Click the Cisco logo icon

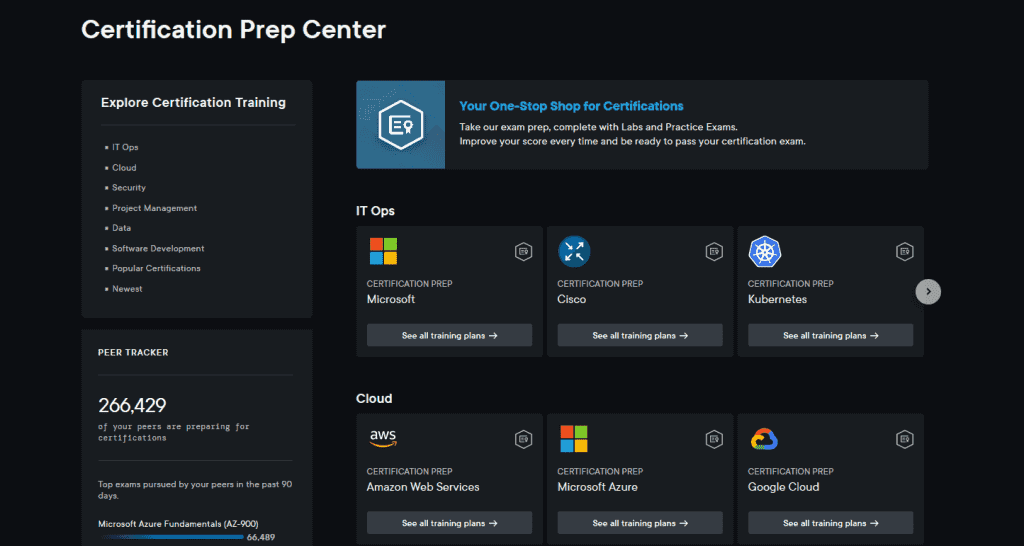(x=574, y=251)
